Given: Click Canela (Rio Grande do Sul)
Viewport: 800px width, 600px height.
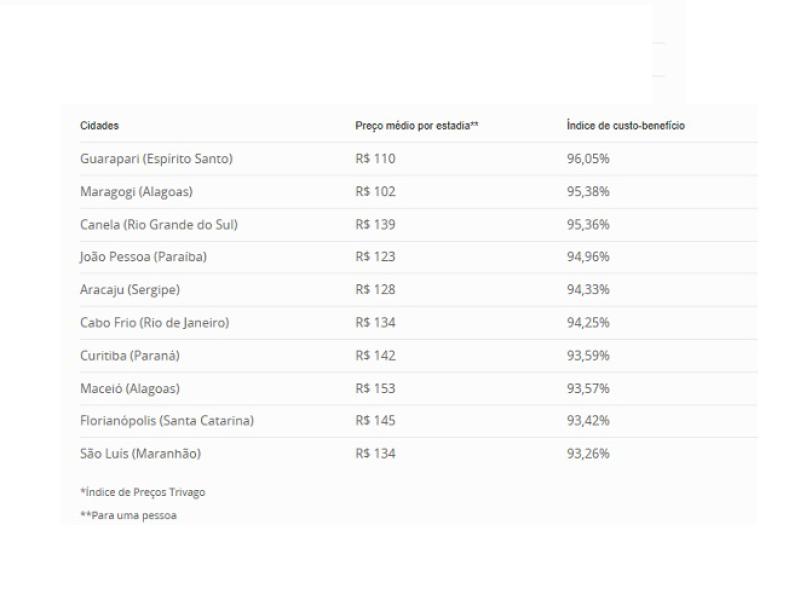Looking at the screenshot, I should point(158,225).
